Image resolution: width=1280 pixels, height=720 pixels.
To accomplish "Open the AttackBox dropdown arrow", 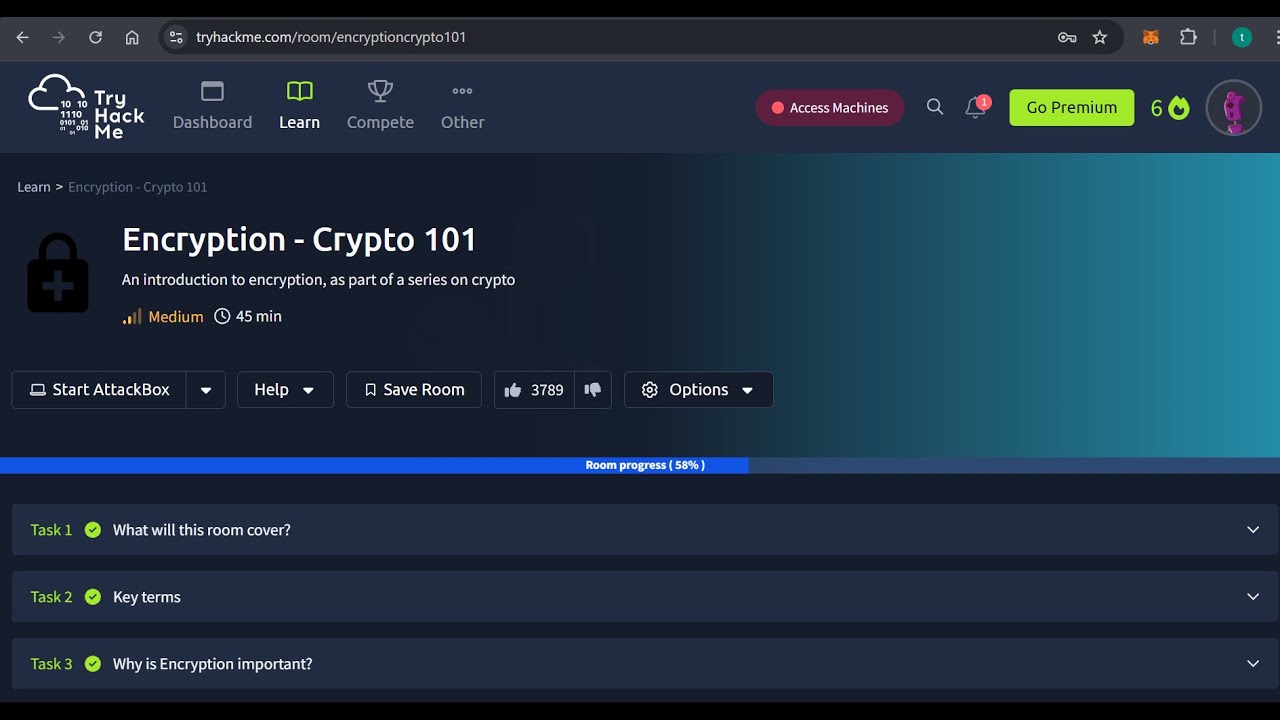I will click(x=206, y=390).
